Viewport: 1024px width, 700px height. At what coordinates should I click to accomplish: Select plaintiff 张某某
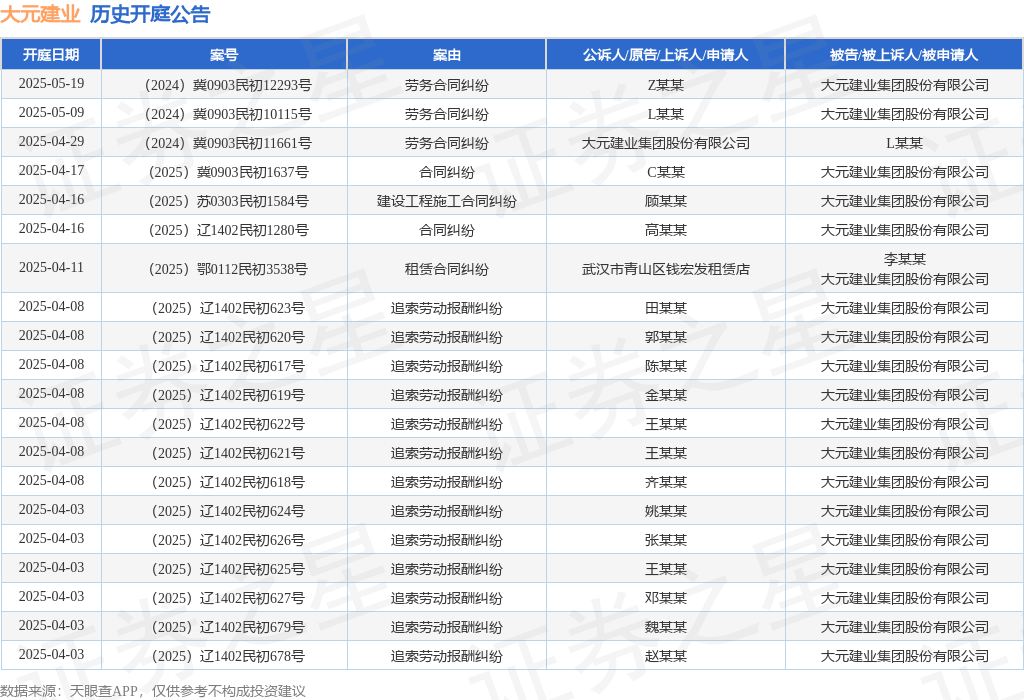[x=665, y=540]
